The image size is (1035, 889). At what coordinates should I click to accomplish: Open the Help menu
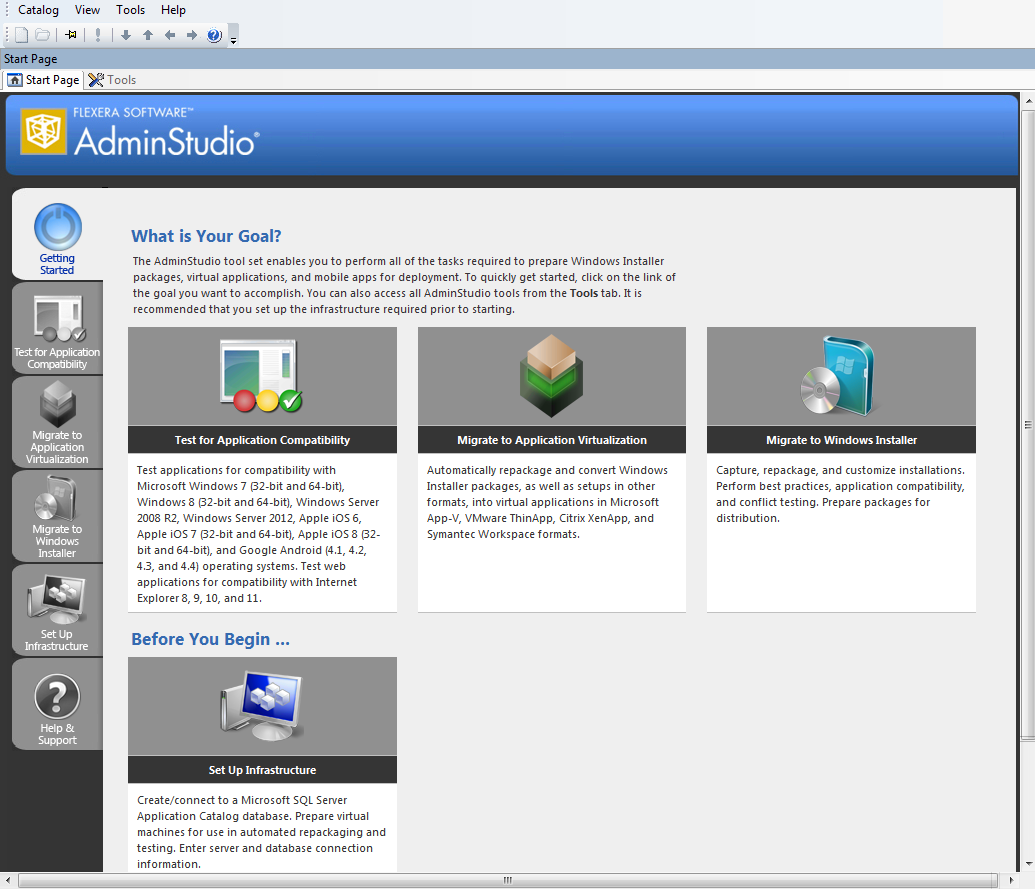click(x=173, y=10)
